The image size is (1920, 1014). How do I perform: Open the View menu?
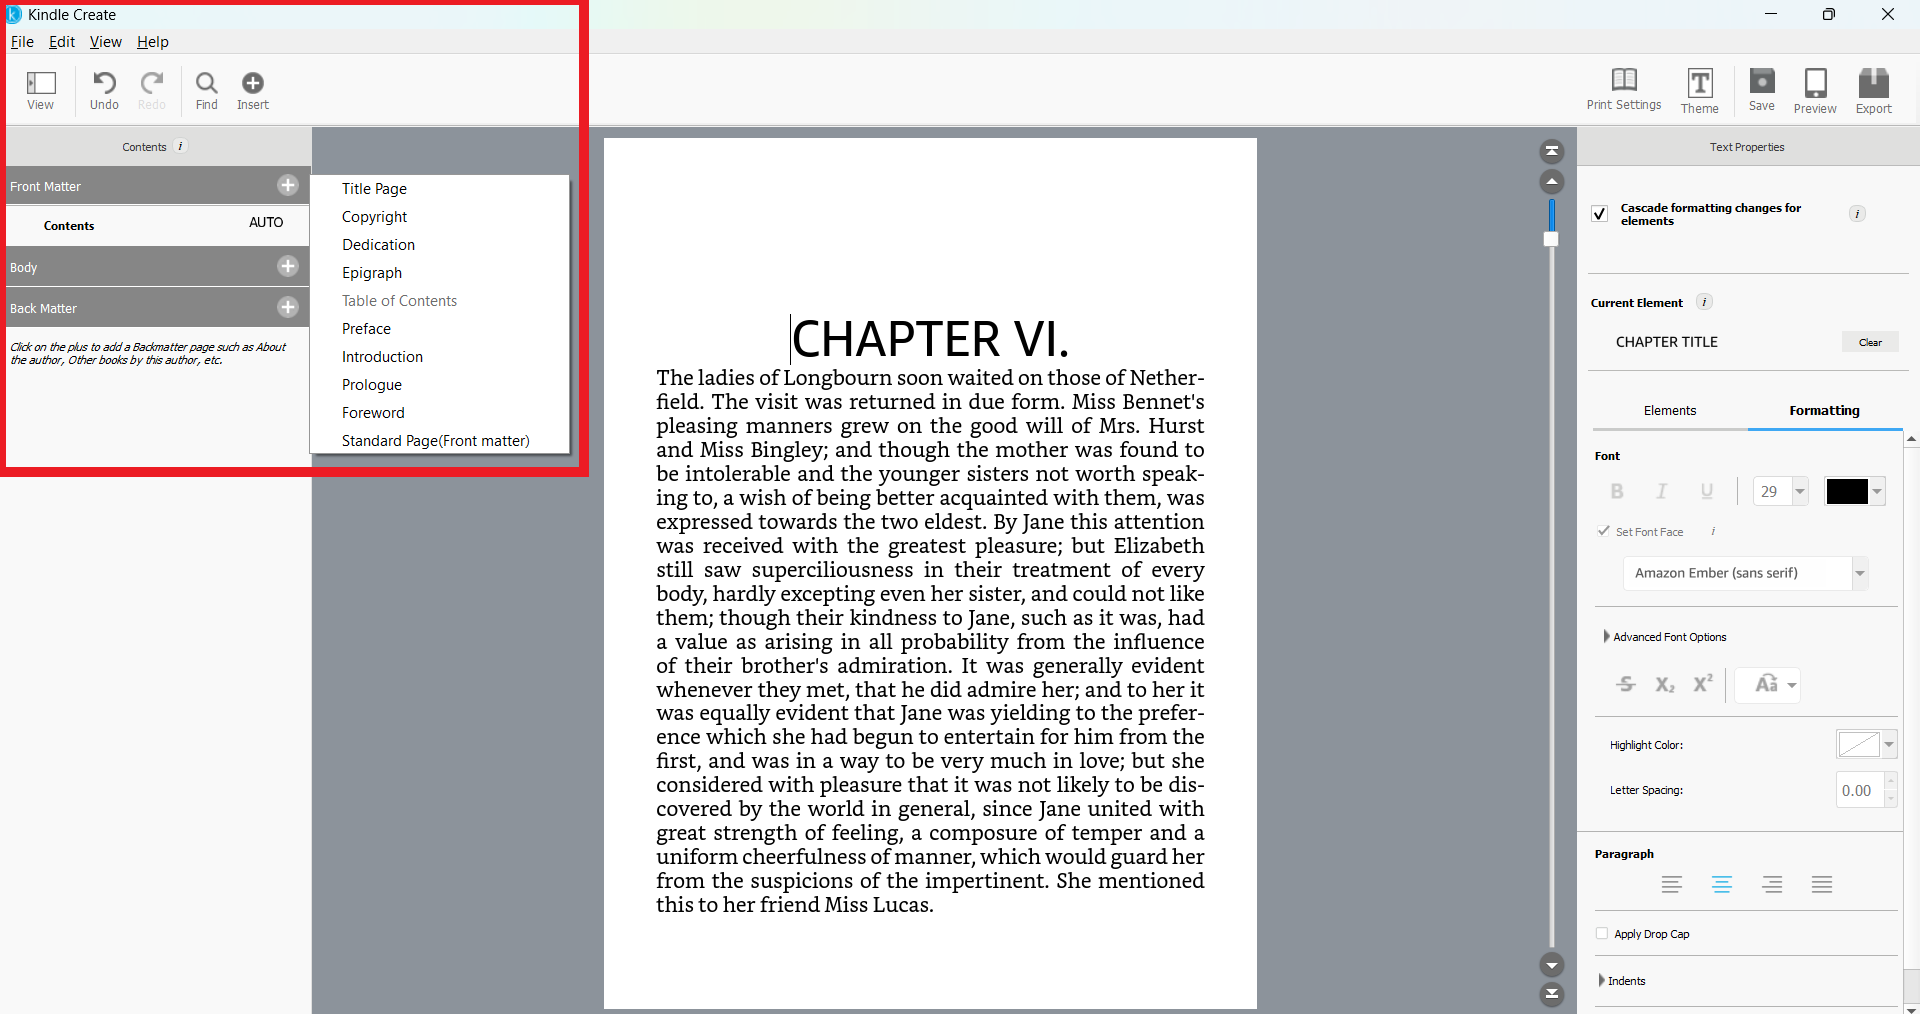pyautogui.click(x=105, y=42)
